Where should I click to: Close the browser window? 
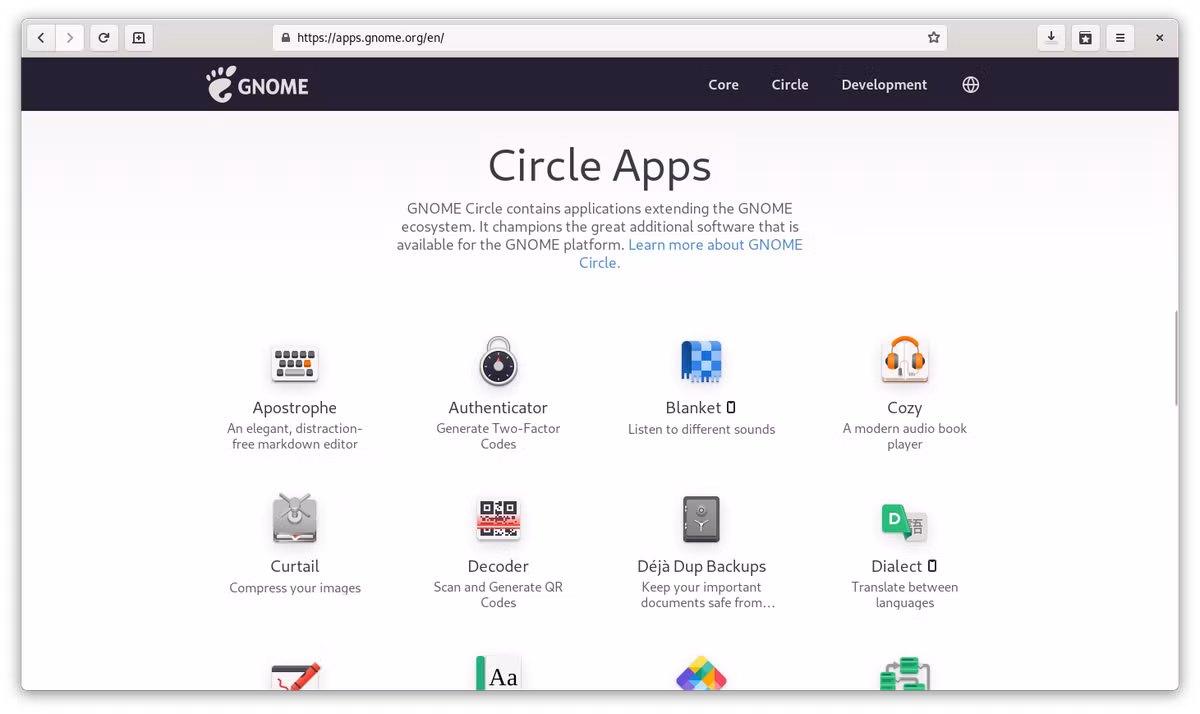[1159, 38]
